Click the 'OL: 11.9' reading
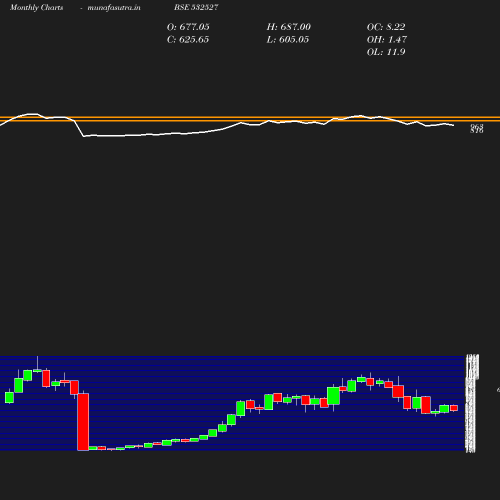500x500 pixels. pos(386,52)
